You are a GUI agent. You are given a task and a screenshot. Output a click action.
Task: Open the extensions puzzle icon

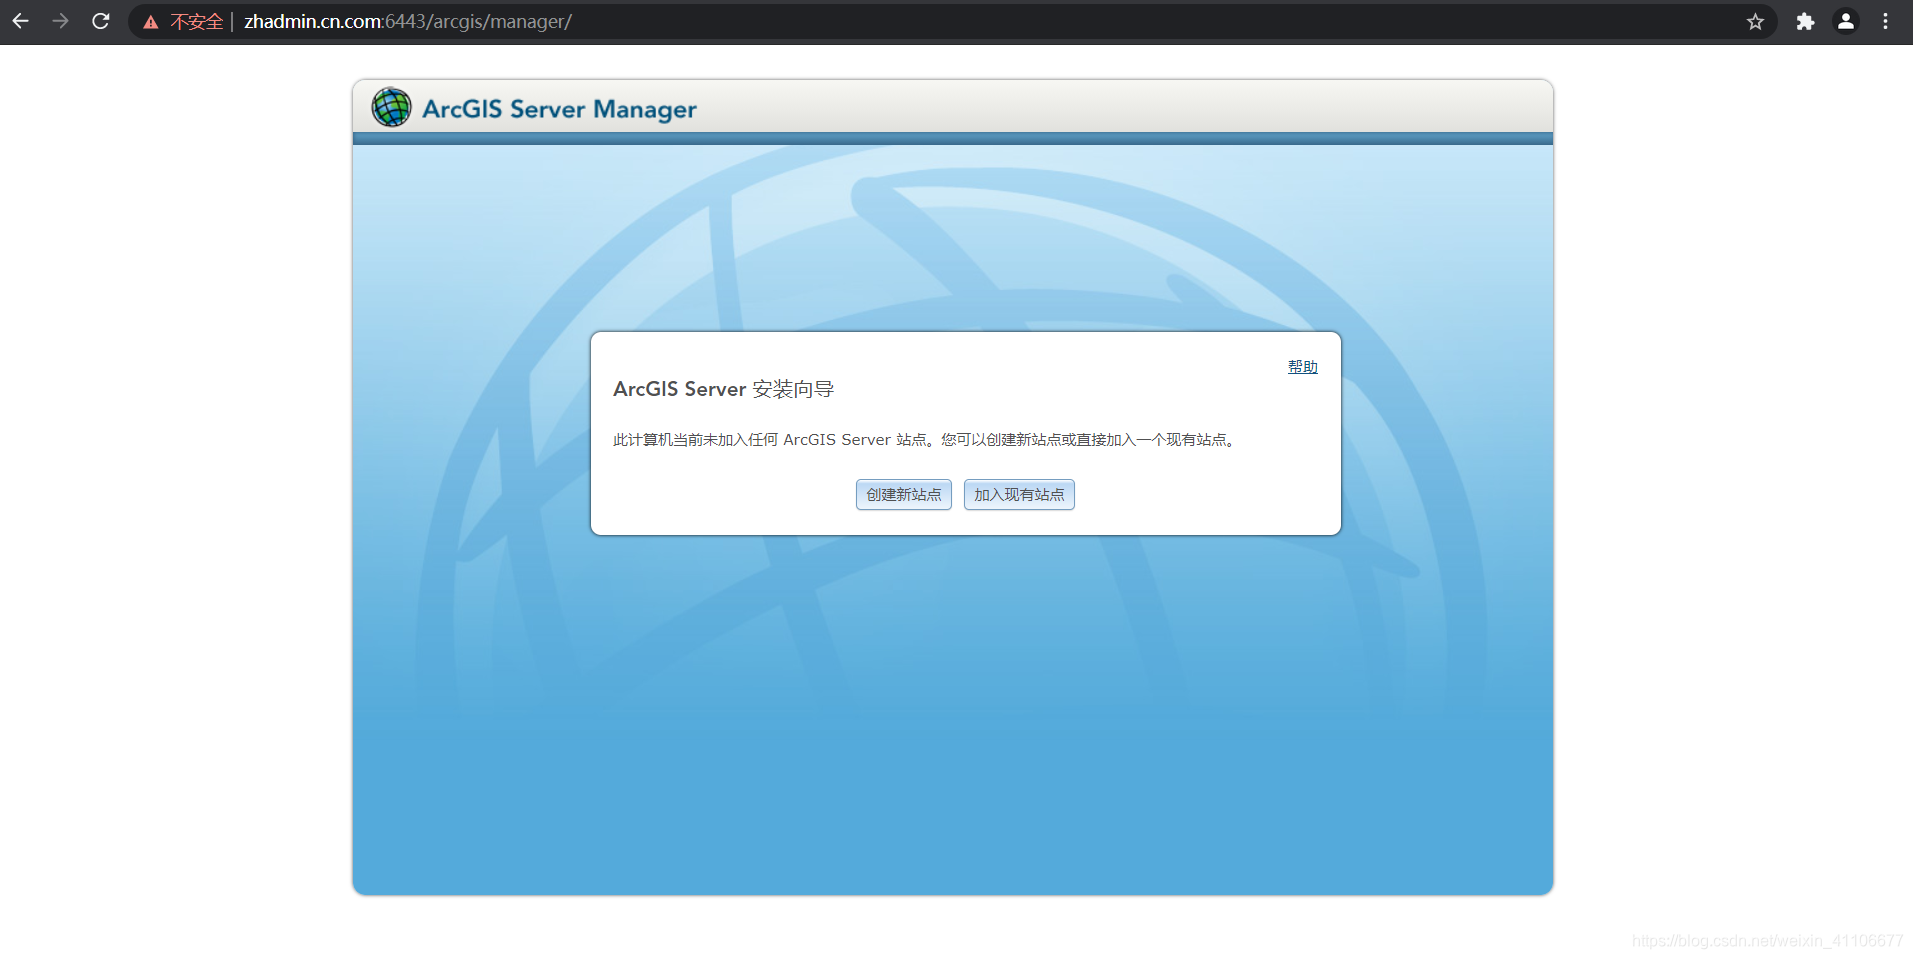pyautogui.click(x=1805, y=21)
